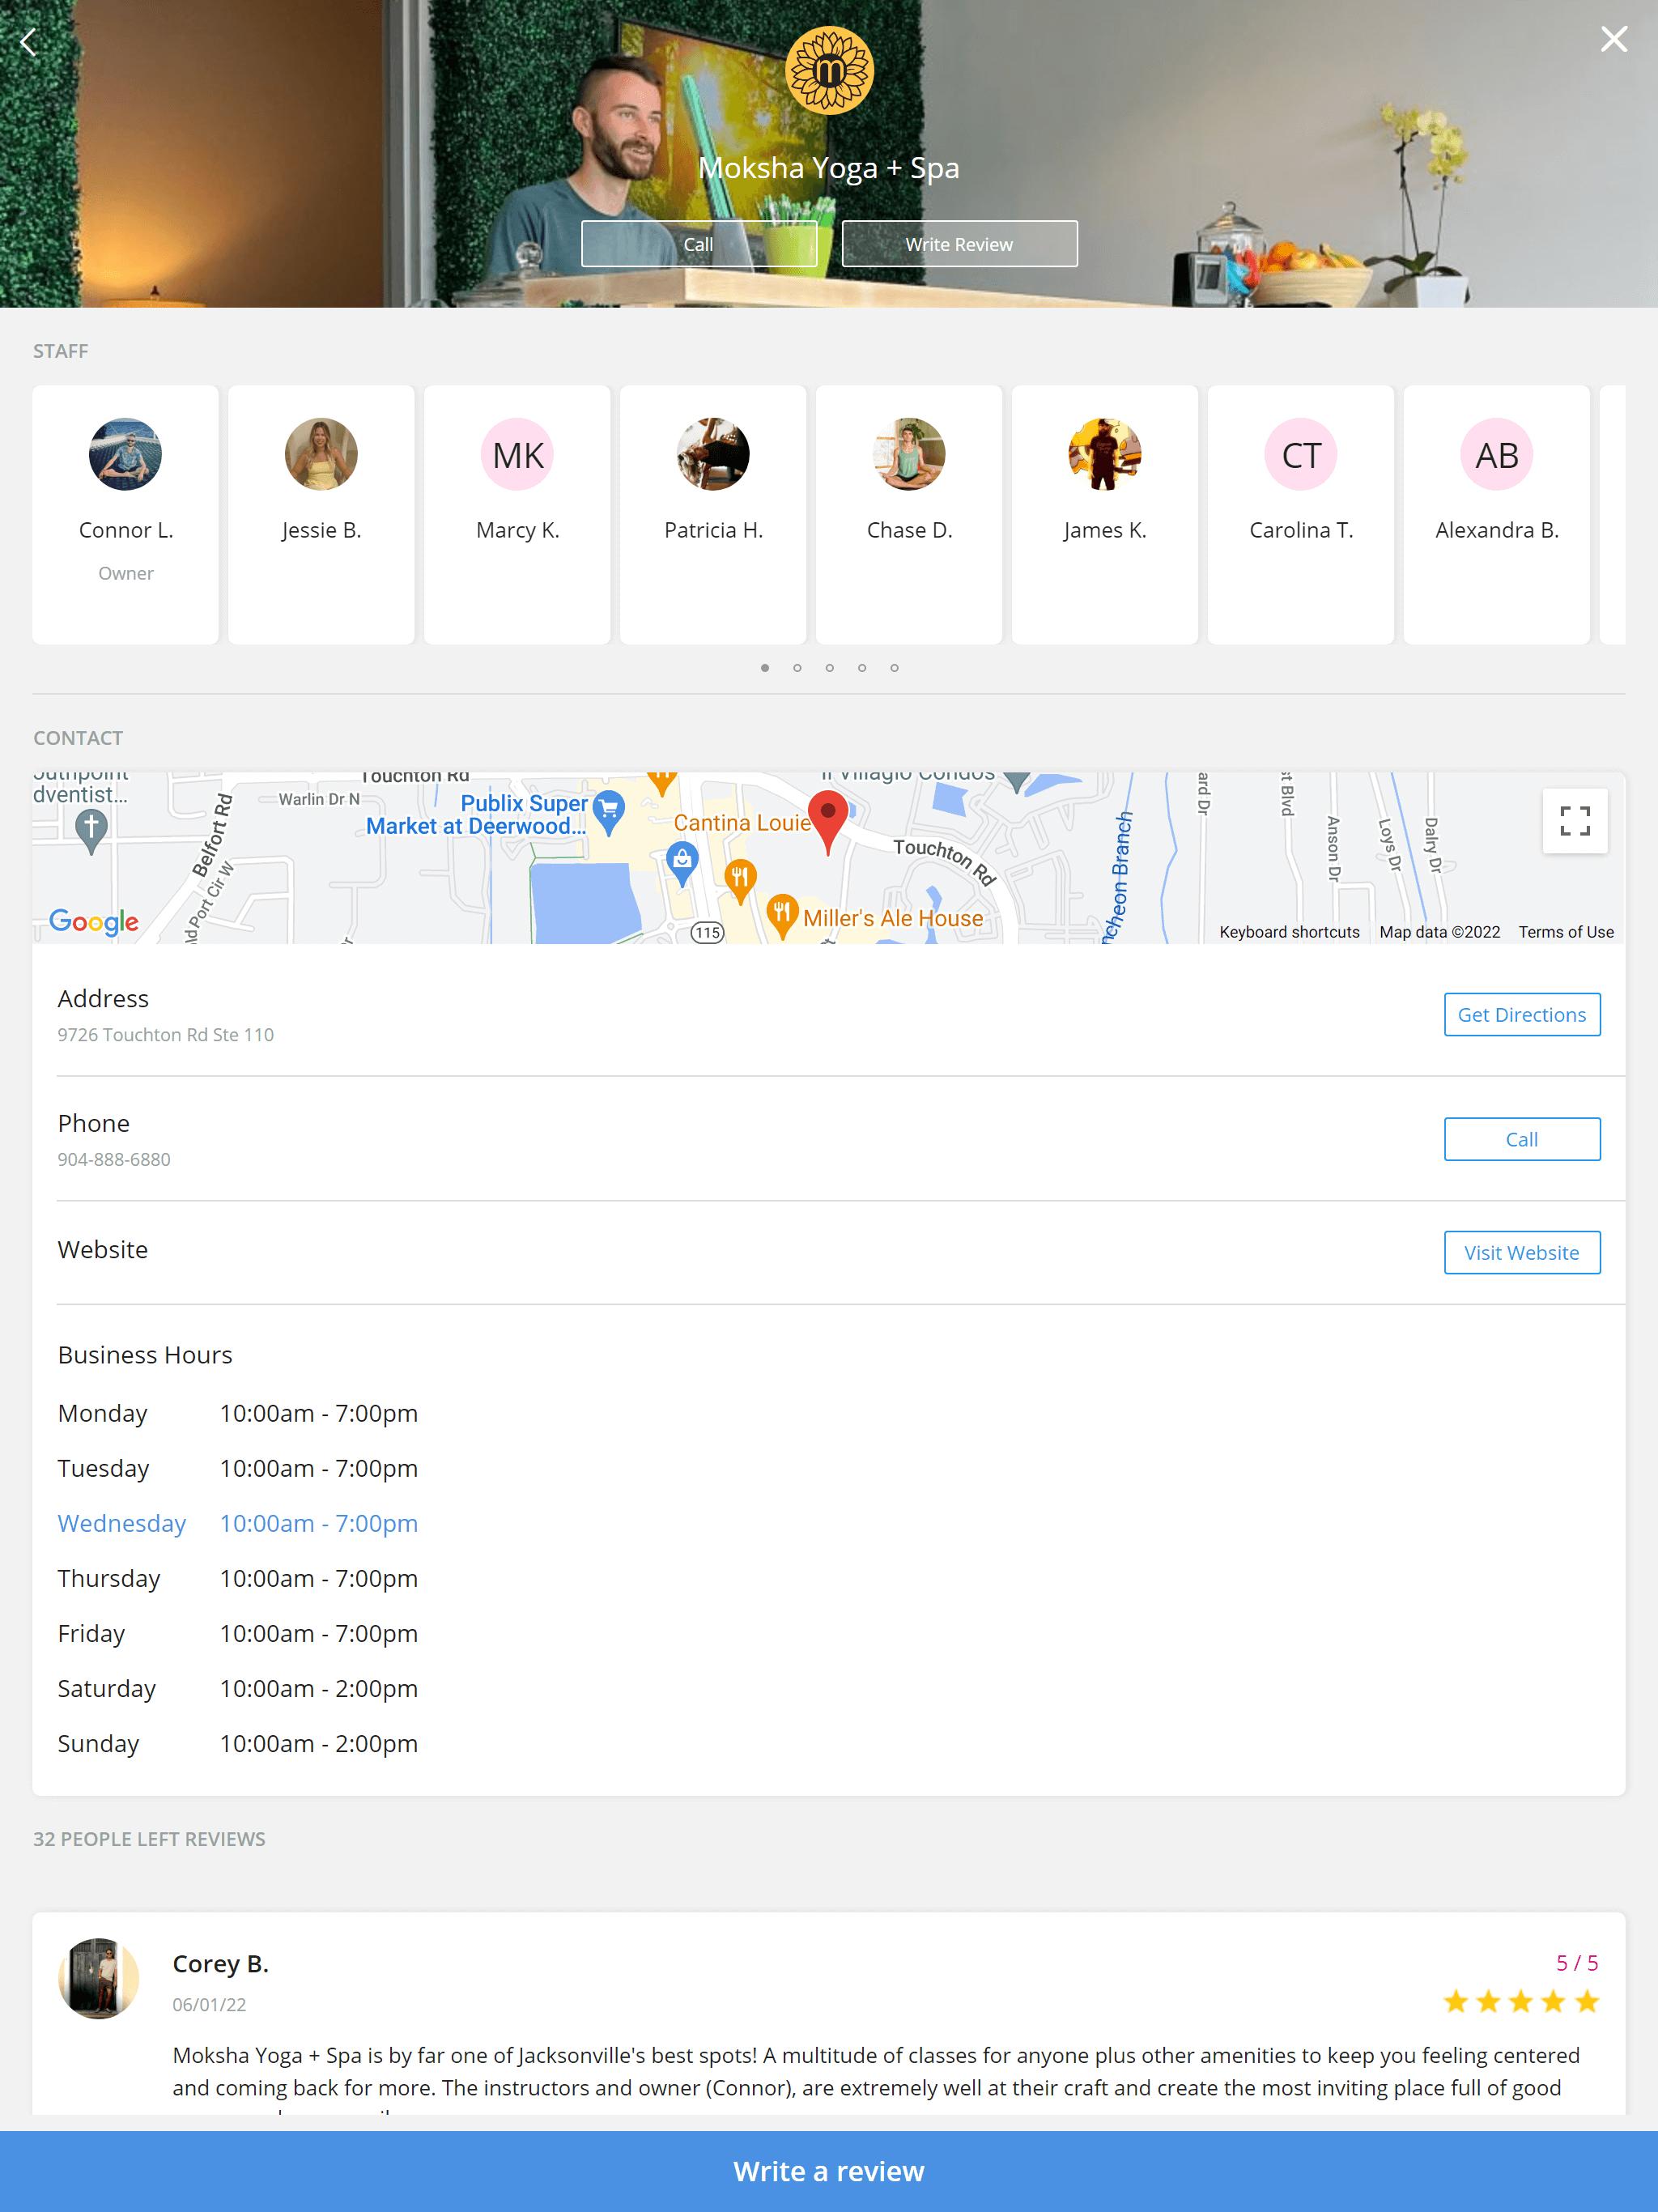Open Patricia H. staff photo
Image resolution: width=1658 pixels, height=2212 pixels.
713,454
